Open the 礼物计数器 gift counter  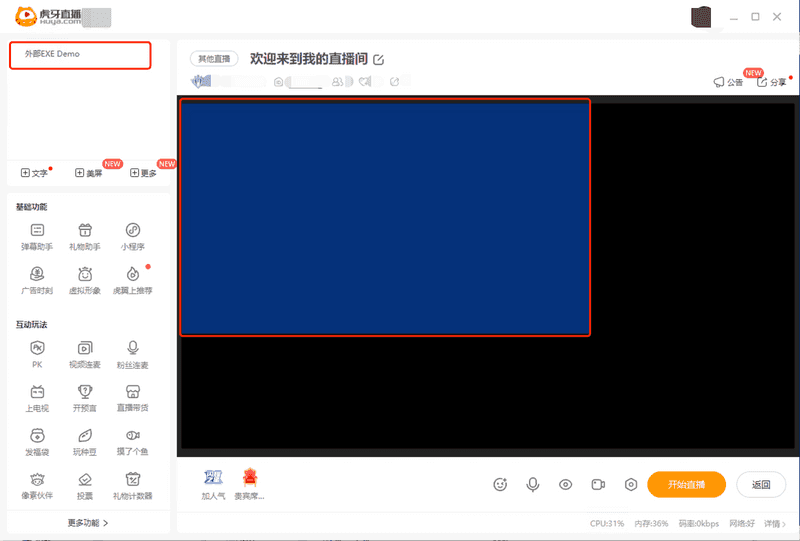click(133, 486)
